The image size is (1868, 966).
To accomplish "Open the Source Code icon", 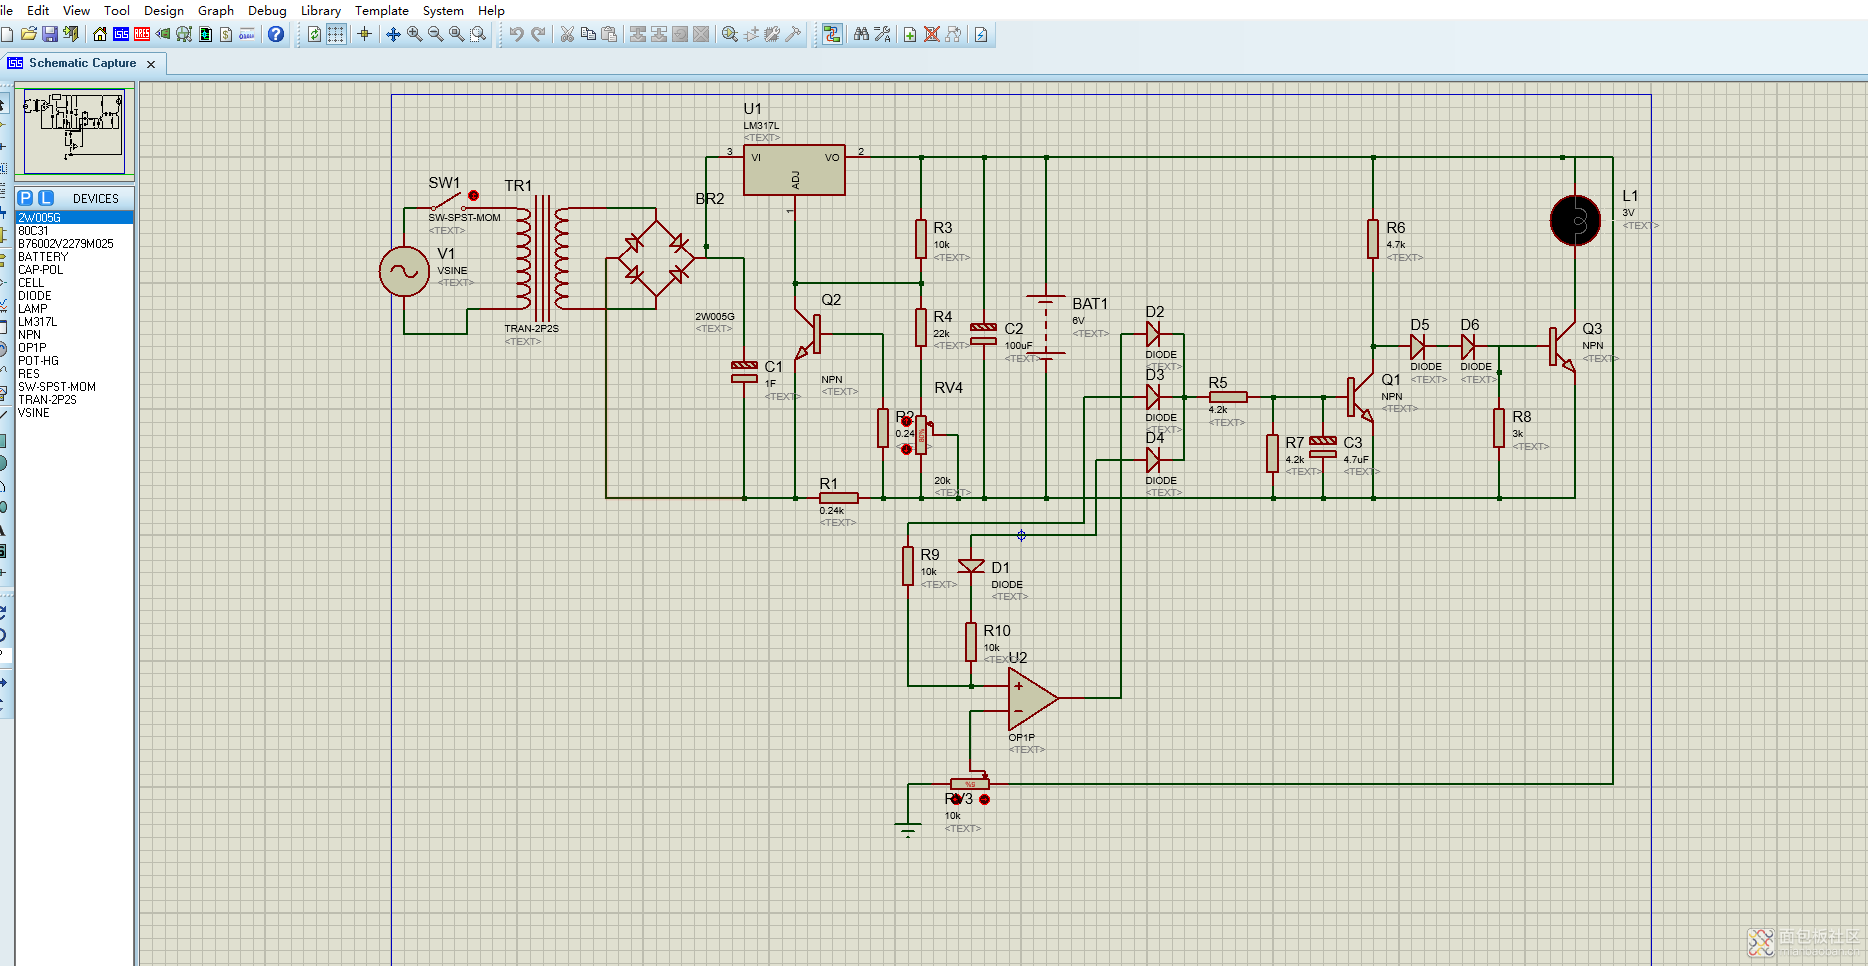I will click(x=247, y=34).
